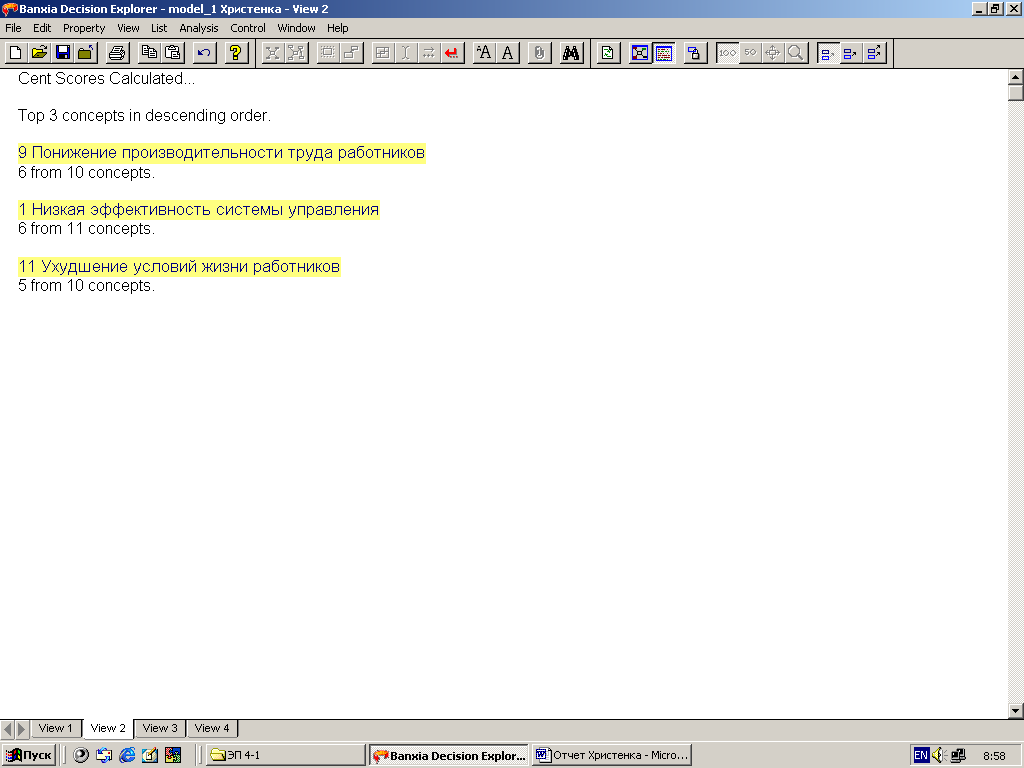The width and height of the screenshot is (1024, 768).
Task: Open a model with the folder icon
Action: pyautogui.click(x=39, y=53)
